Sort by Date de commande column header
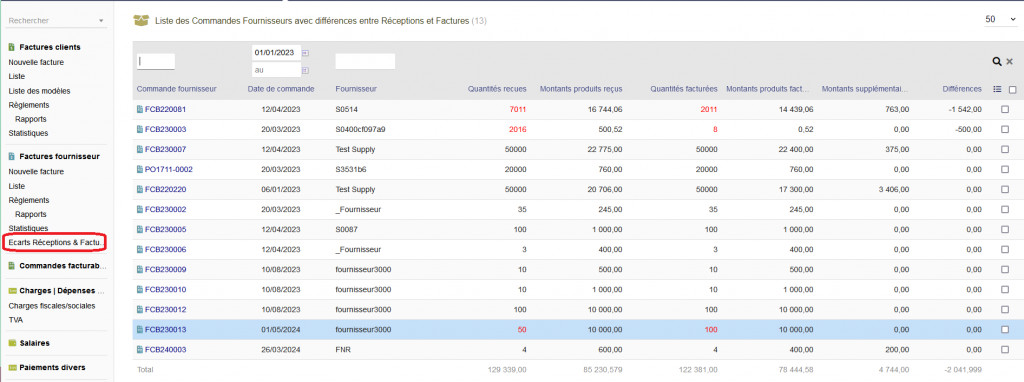Viewport: 1024px width, 382px height. tap(281, 89)
